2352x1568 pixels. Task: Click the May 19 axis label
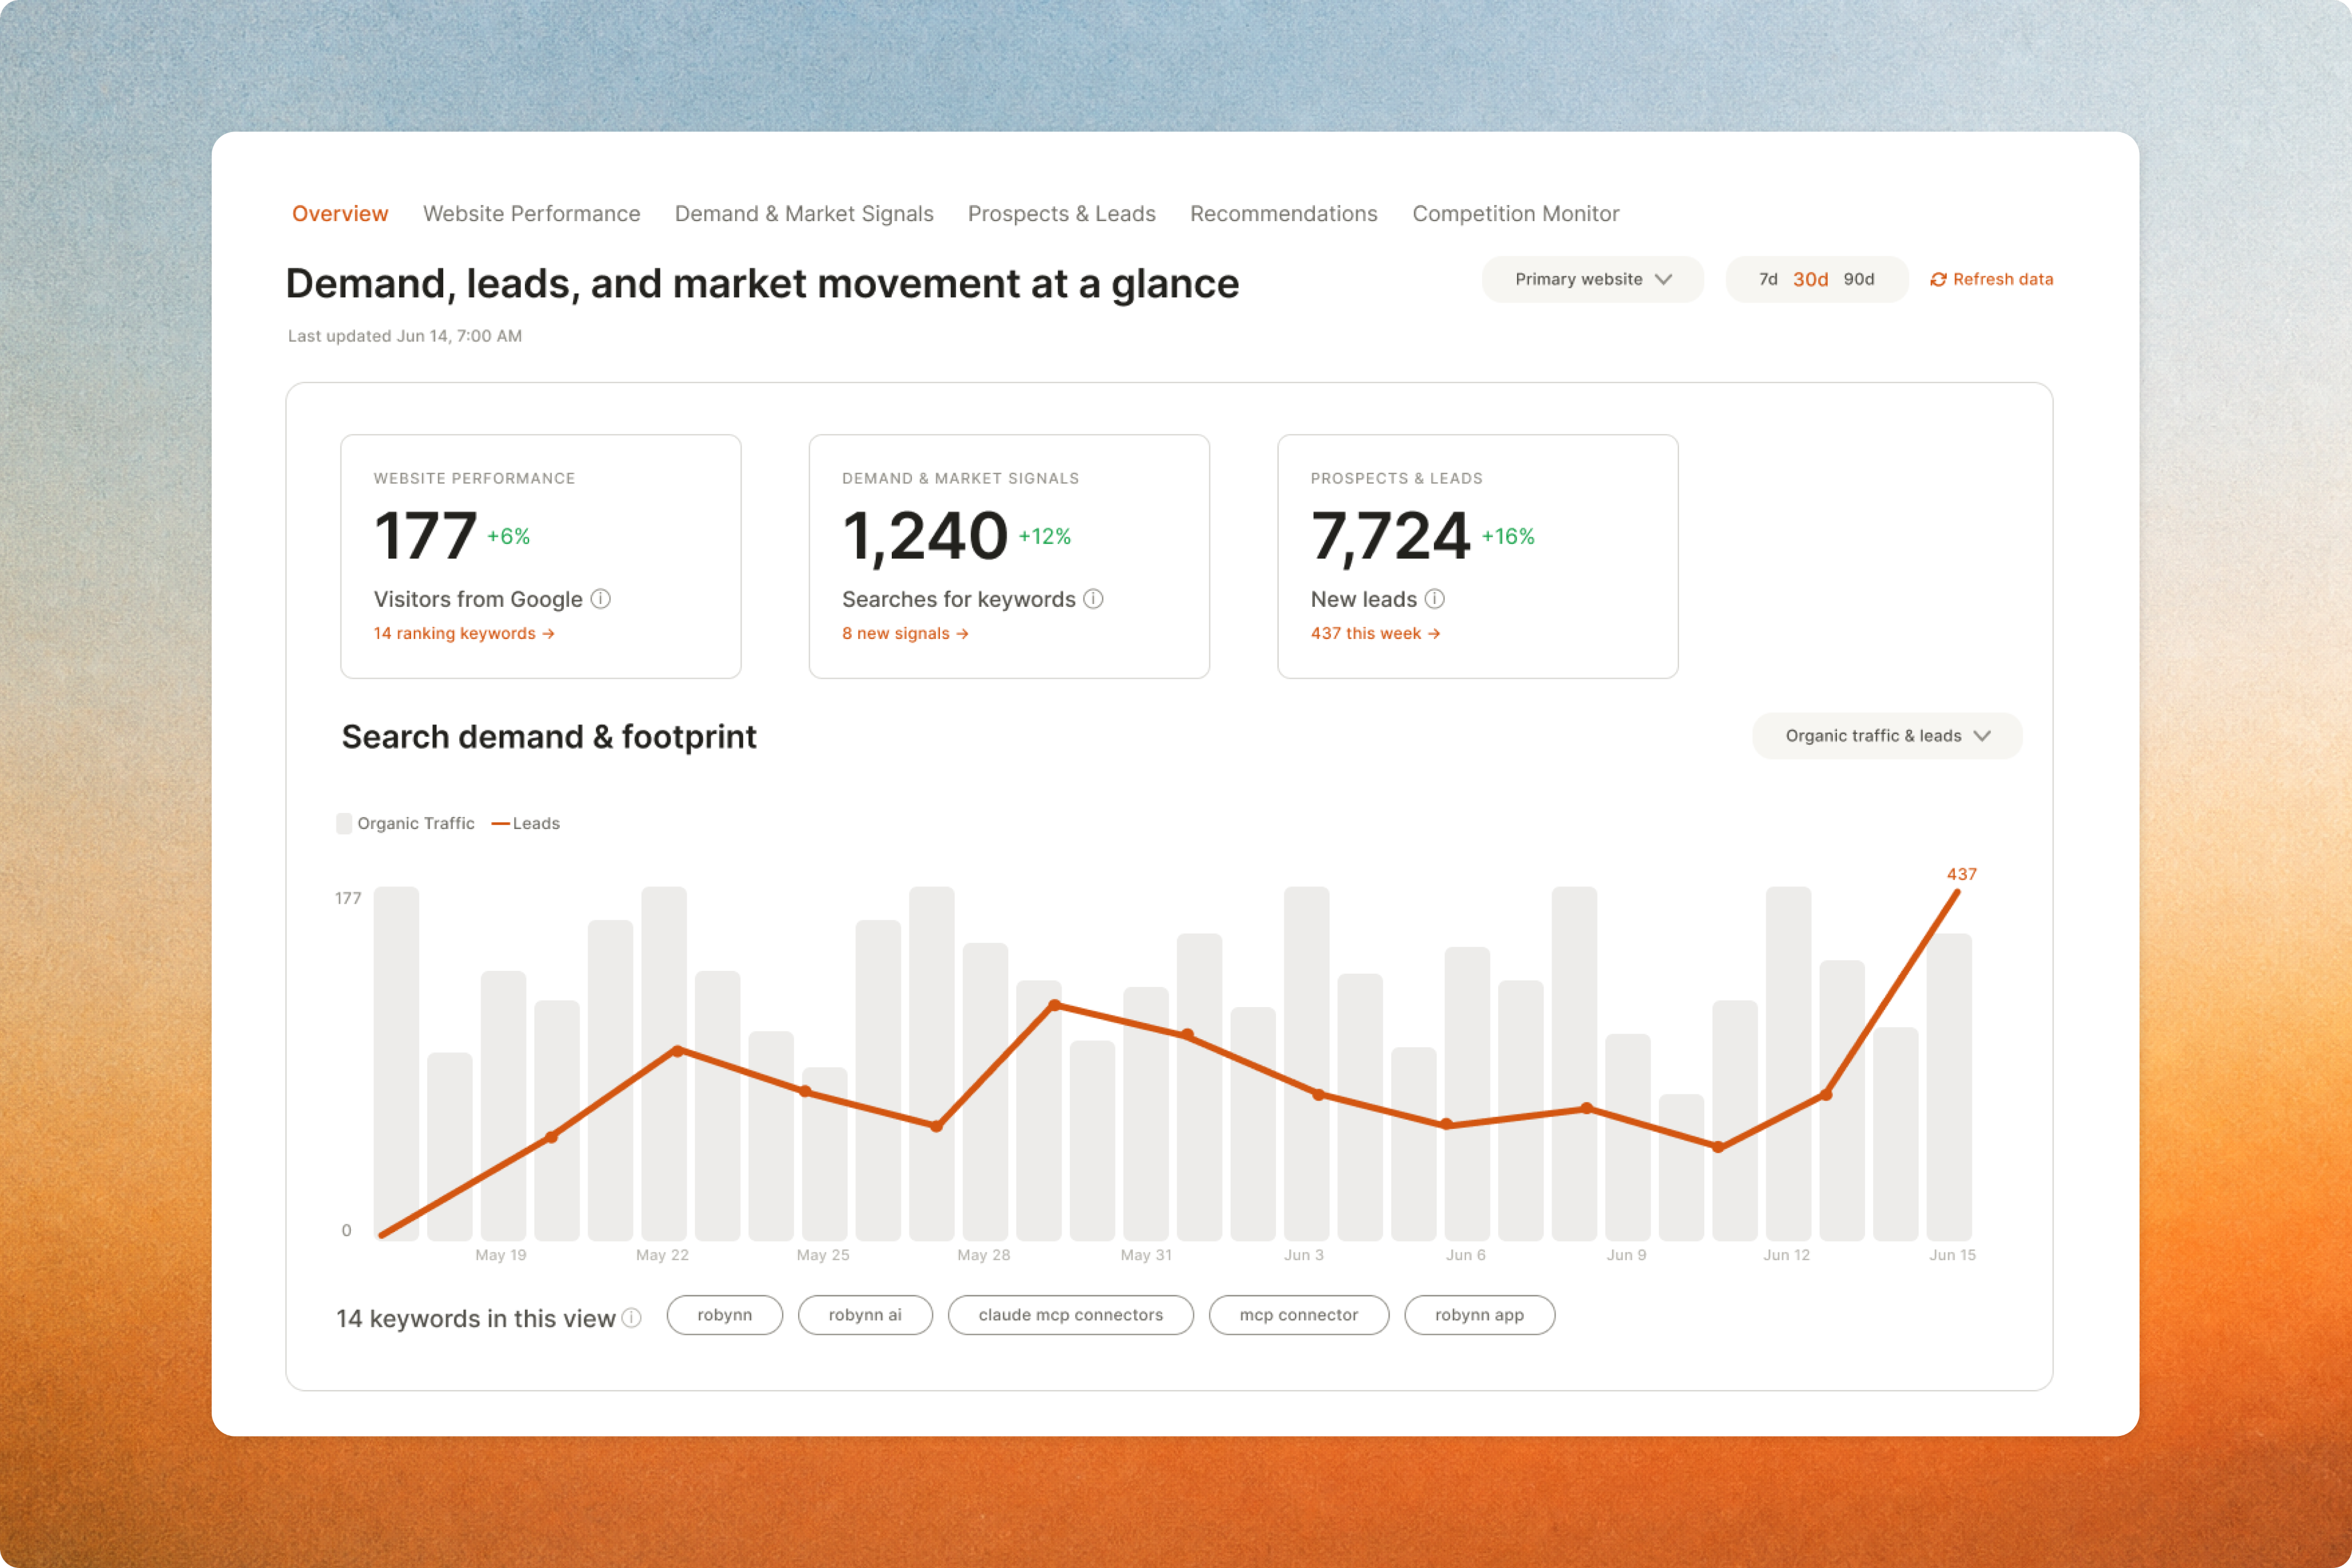(x=500, y=1255)
